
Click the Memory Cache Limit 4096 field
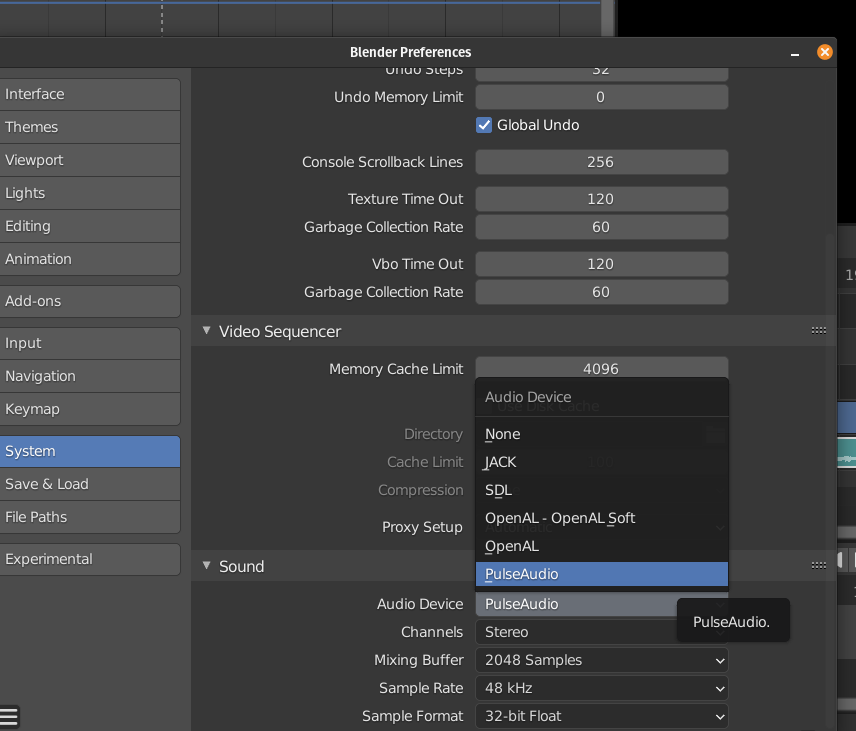[602, 367]
